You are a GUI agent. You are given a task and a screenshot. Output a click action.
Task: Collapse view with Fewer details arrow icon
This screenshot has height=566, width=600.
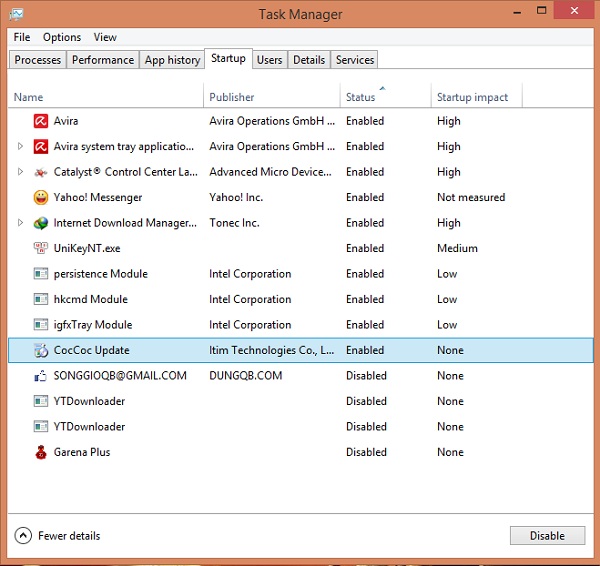coord(23,536)
